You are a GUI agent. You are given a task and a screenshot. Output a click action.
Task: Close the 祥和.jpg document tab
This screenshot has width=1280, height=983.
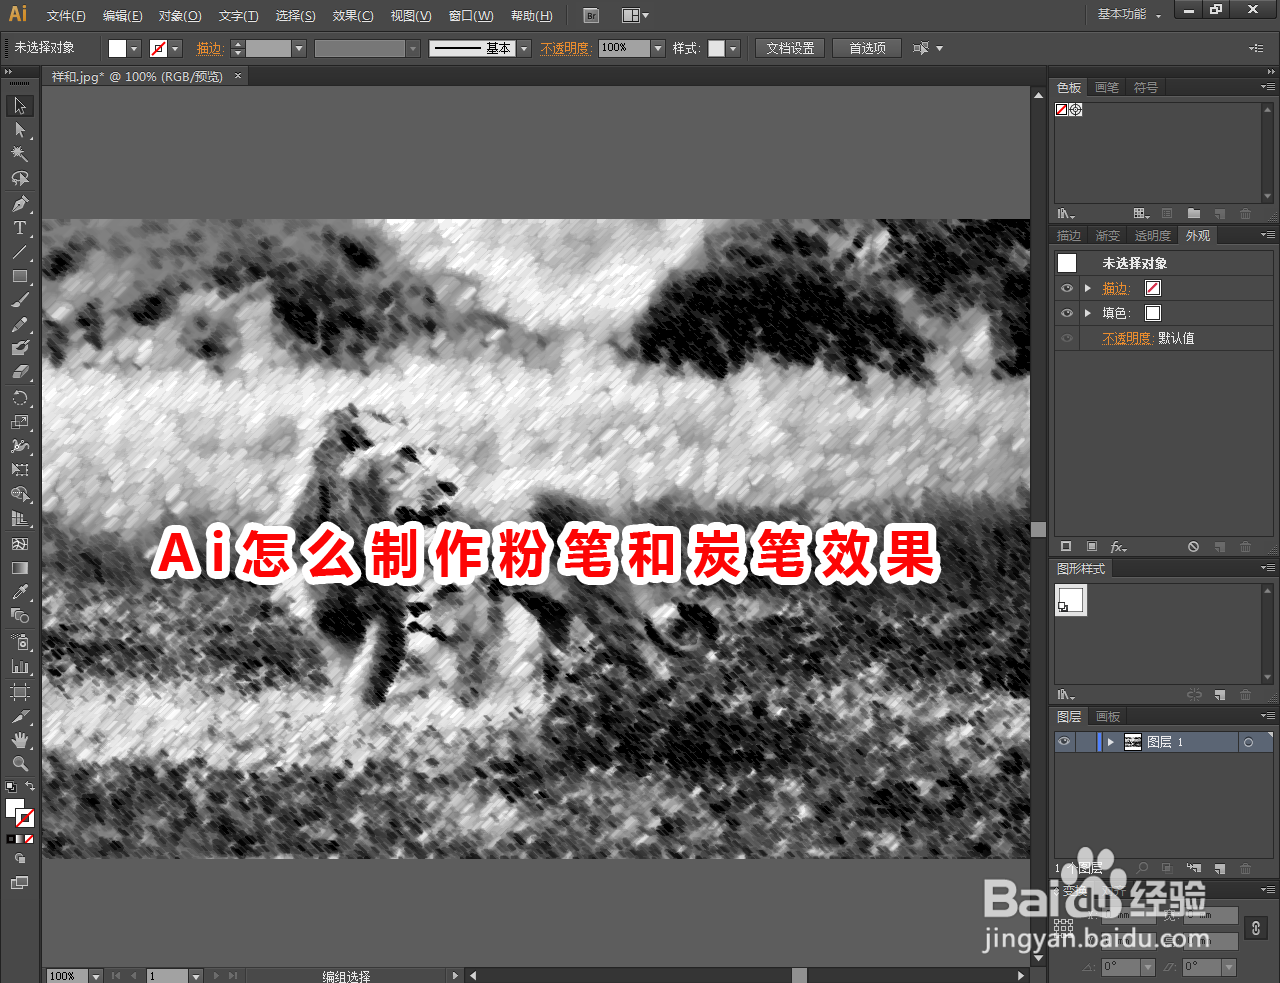point(237,76)
